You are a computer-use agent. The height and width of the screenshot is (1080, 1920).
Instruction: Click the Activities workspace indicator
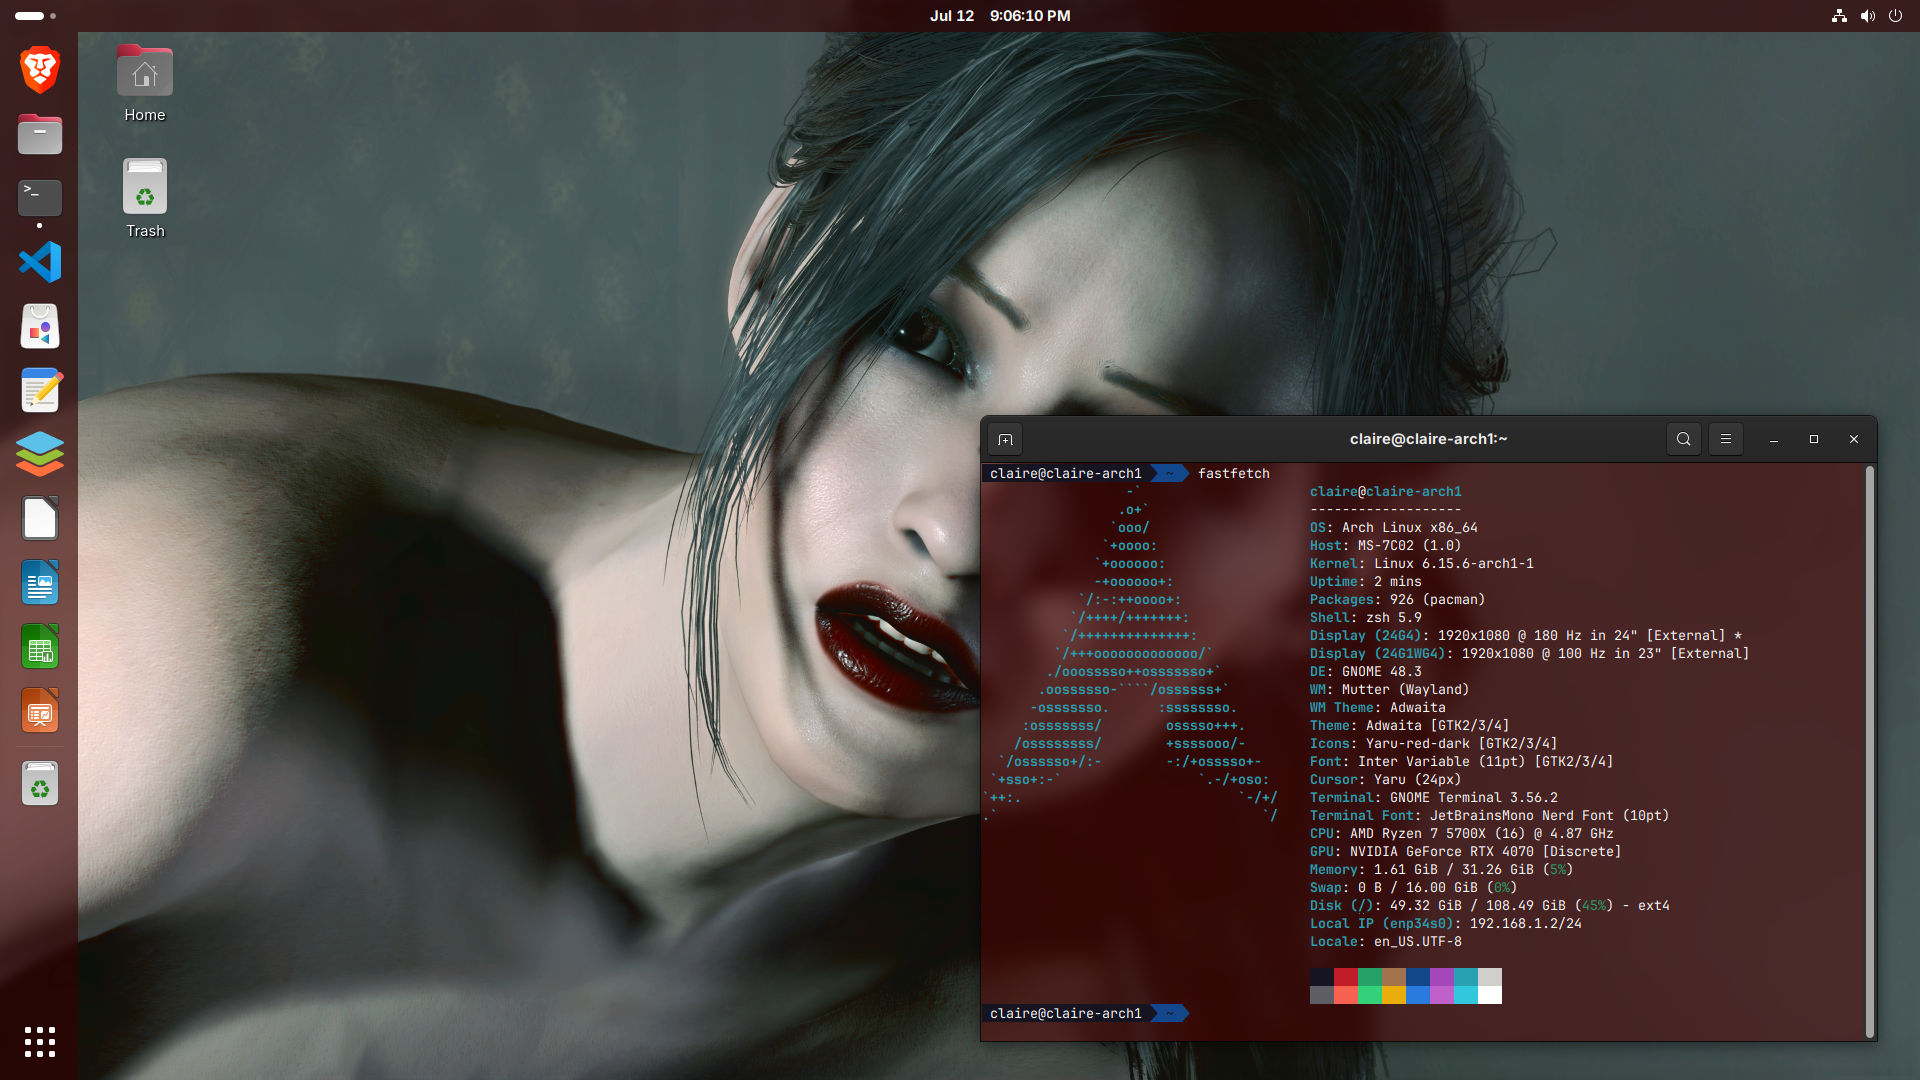pos(36,16)
